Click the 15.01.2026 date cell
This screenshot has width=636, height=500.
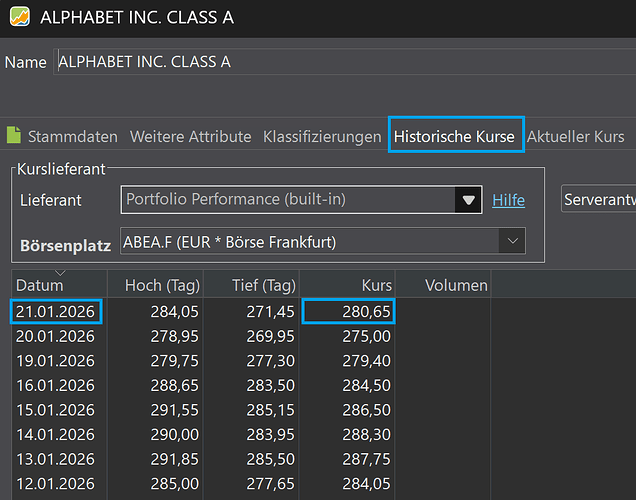click(x=56, y=410)
